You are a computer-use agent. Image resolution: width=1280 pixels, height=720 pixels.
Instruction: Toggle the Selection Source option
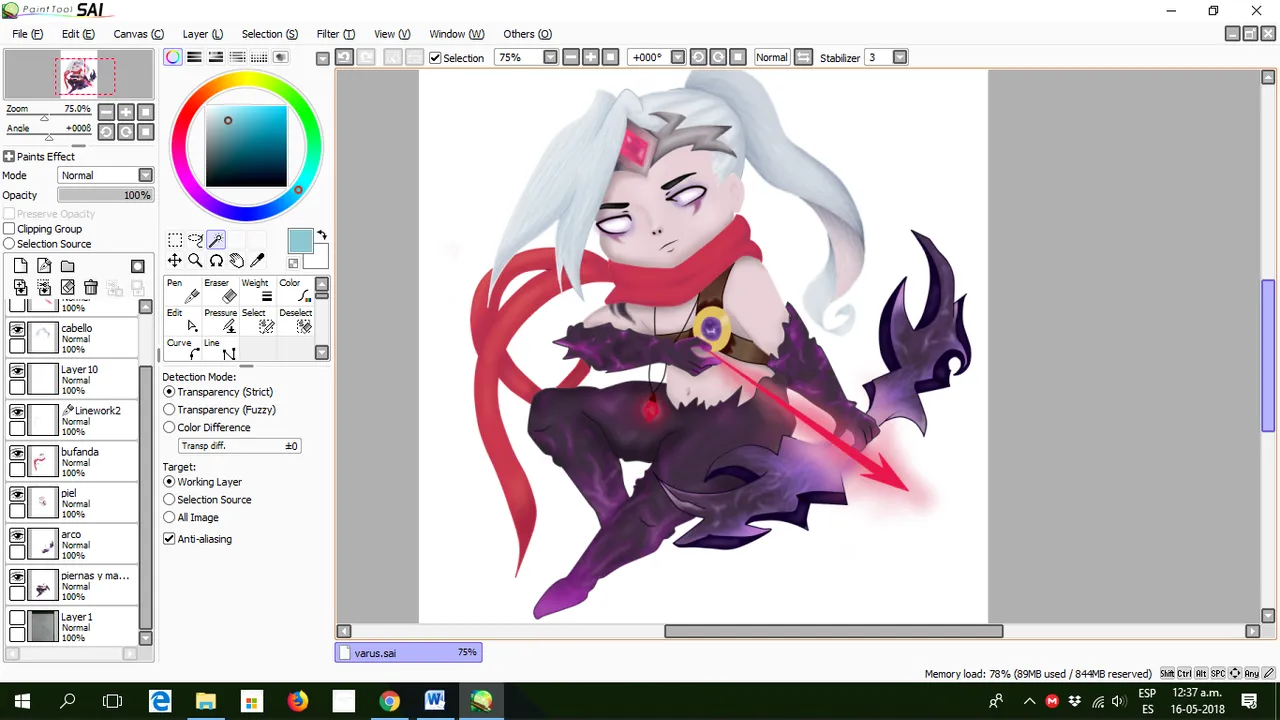(9, 244)
